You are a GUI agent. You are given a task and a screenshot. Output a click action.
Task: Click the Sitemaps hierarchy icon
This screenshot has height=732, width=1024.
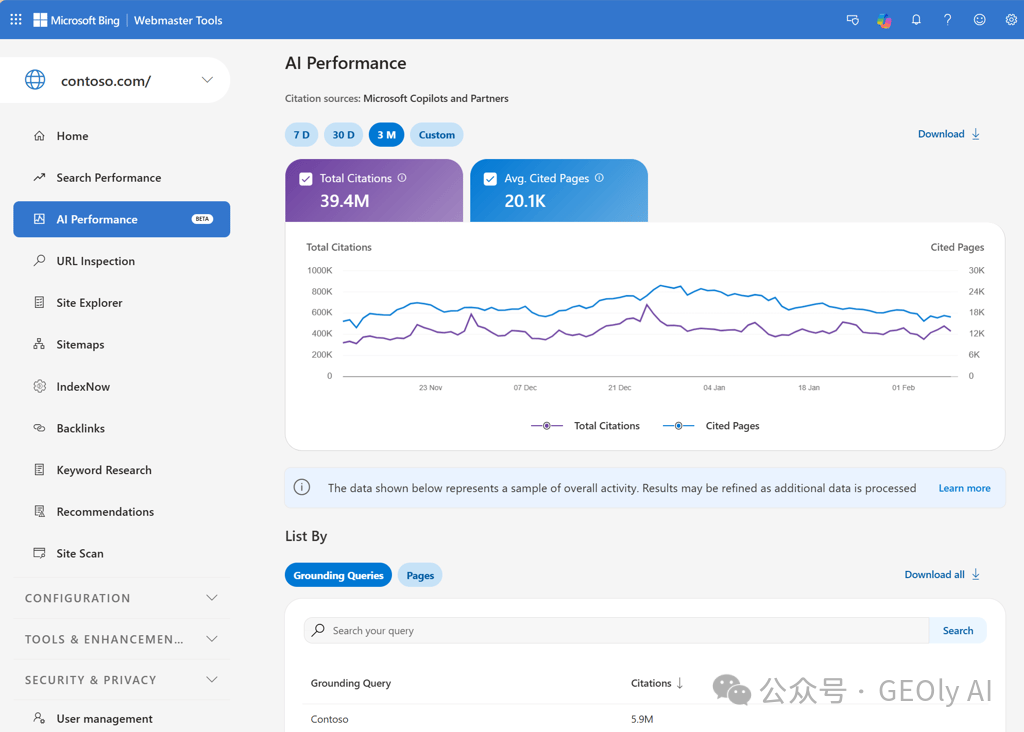point(39,344)
